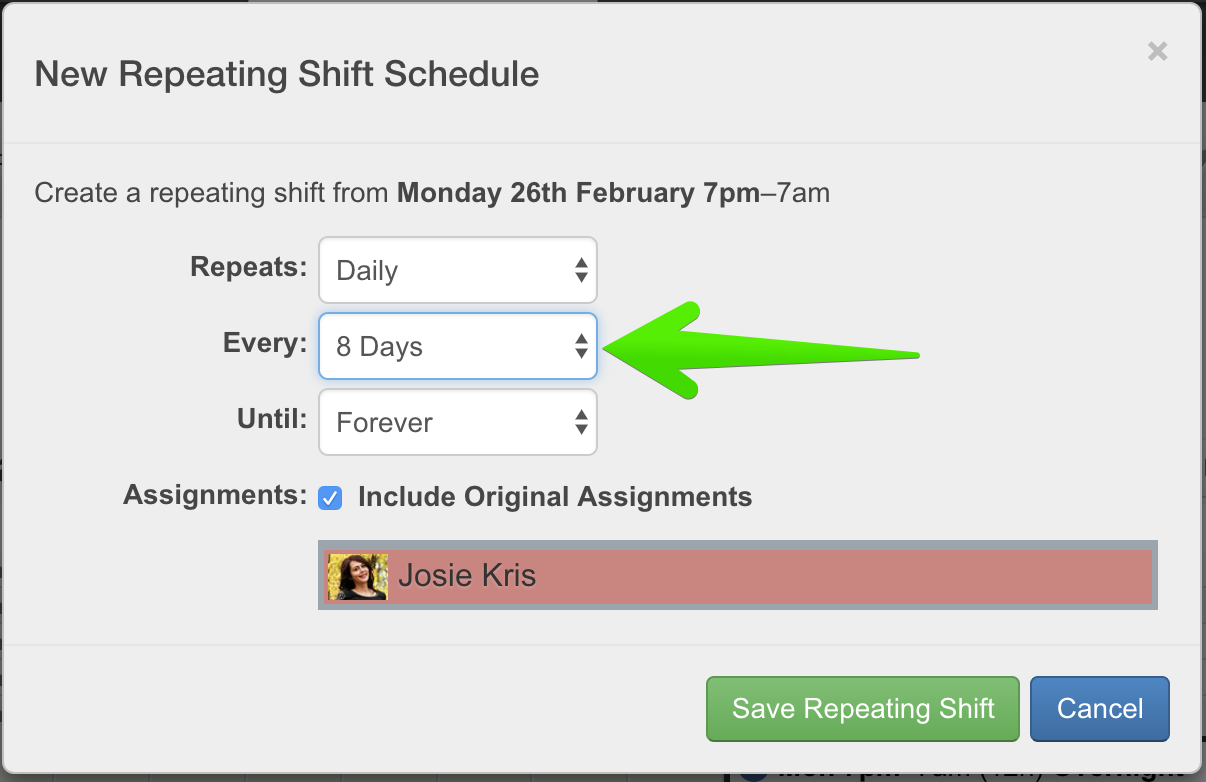The width and height of the screenshot is (1206, 782).
Task: Click the dialog title New Repeating Shift Schedule
Action: [x=287, y=75]
